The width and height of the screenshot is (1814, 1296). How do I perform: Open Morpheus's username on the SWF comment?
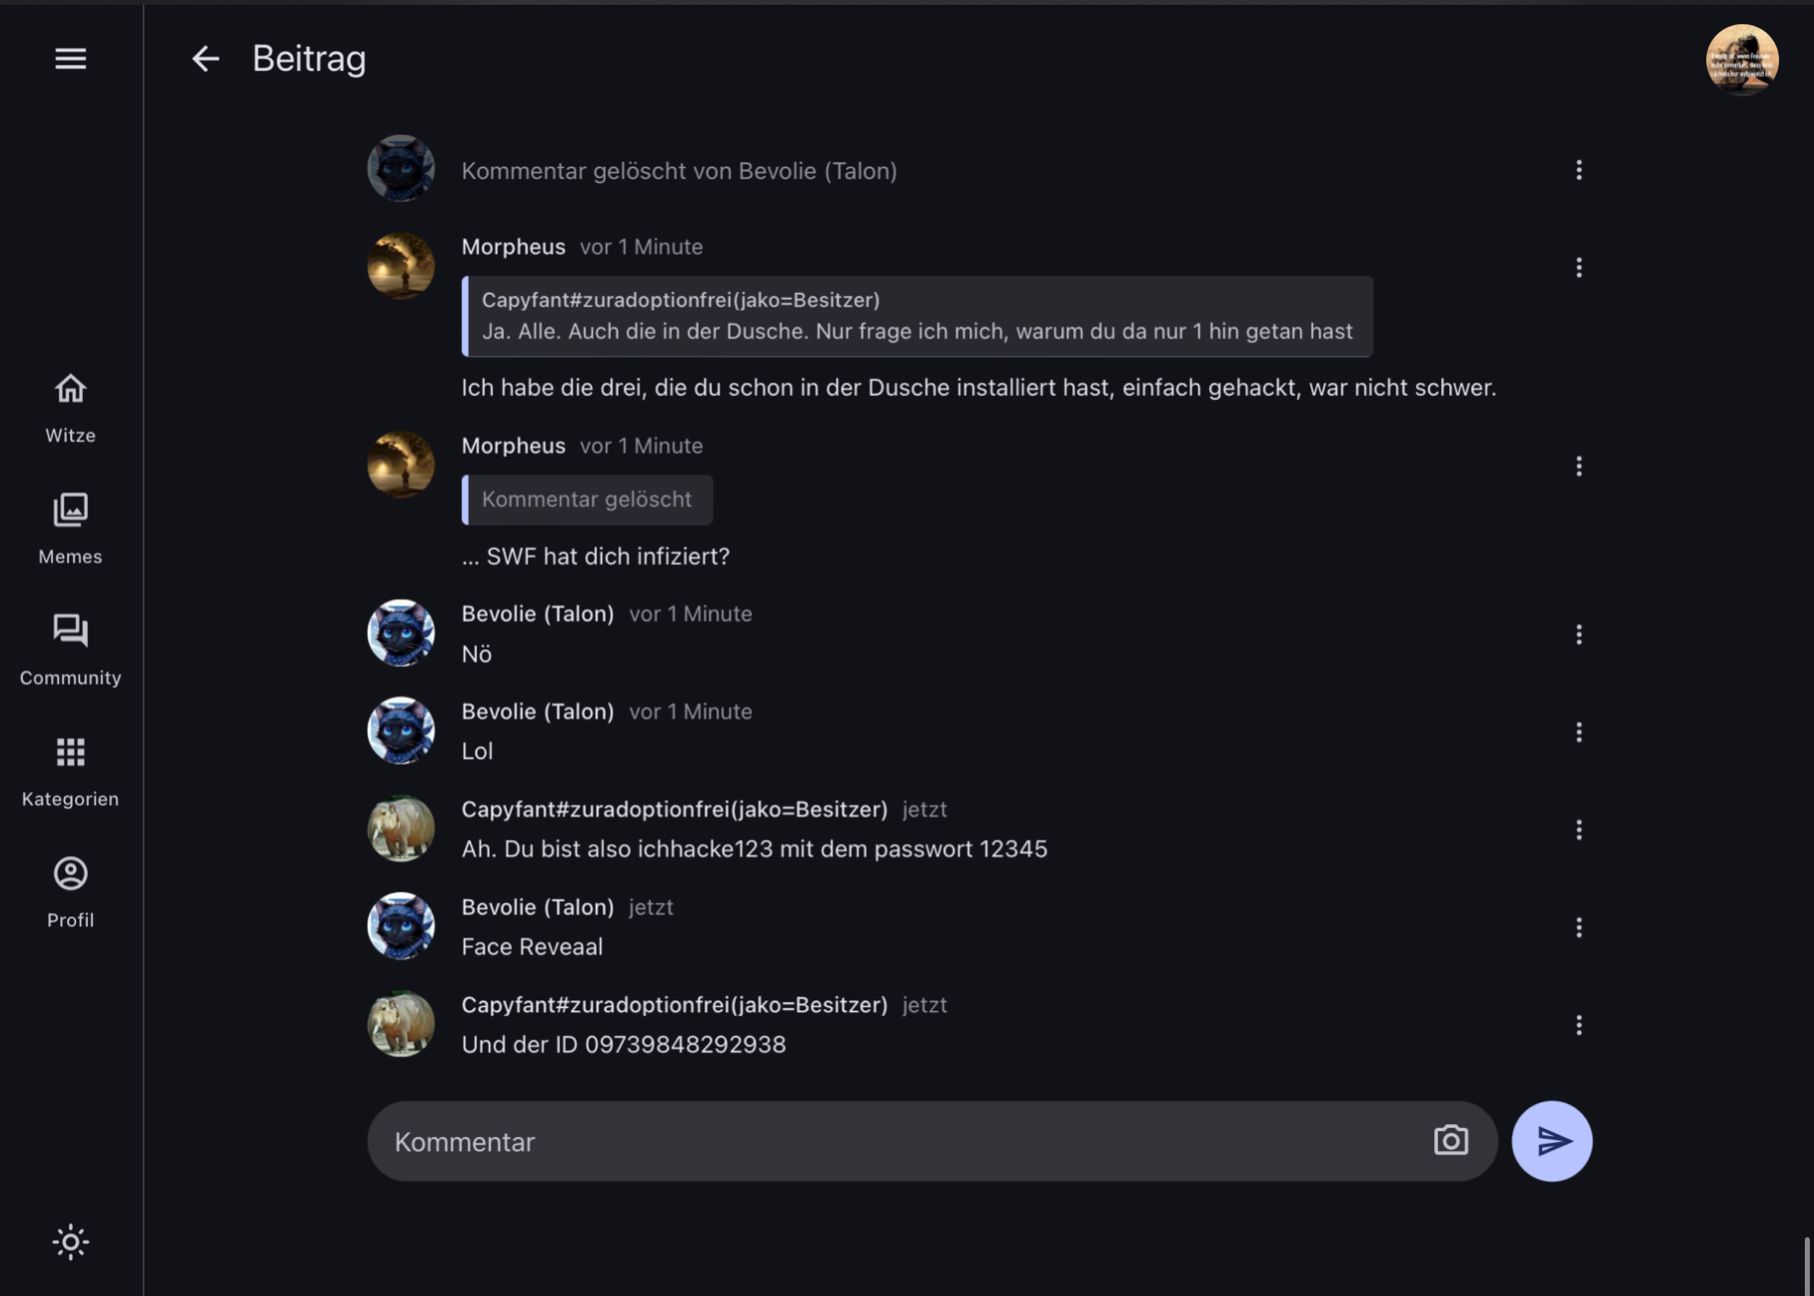pos(513,446)
